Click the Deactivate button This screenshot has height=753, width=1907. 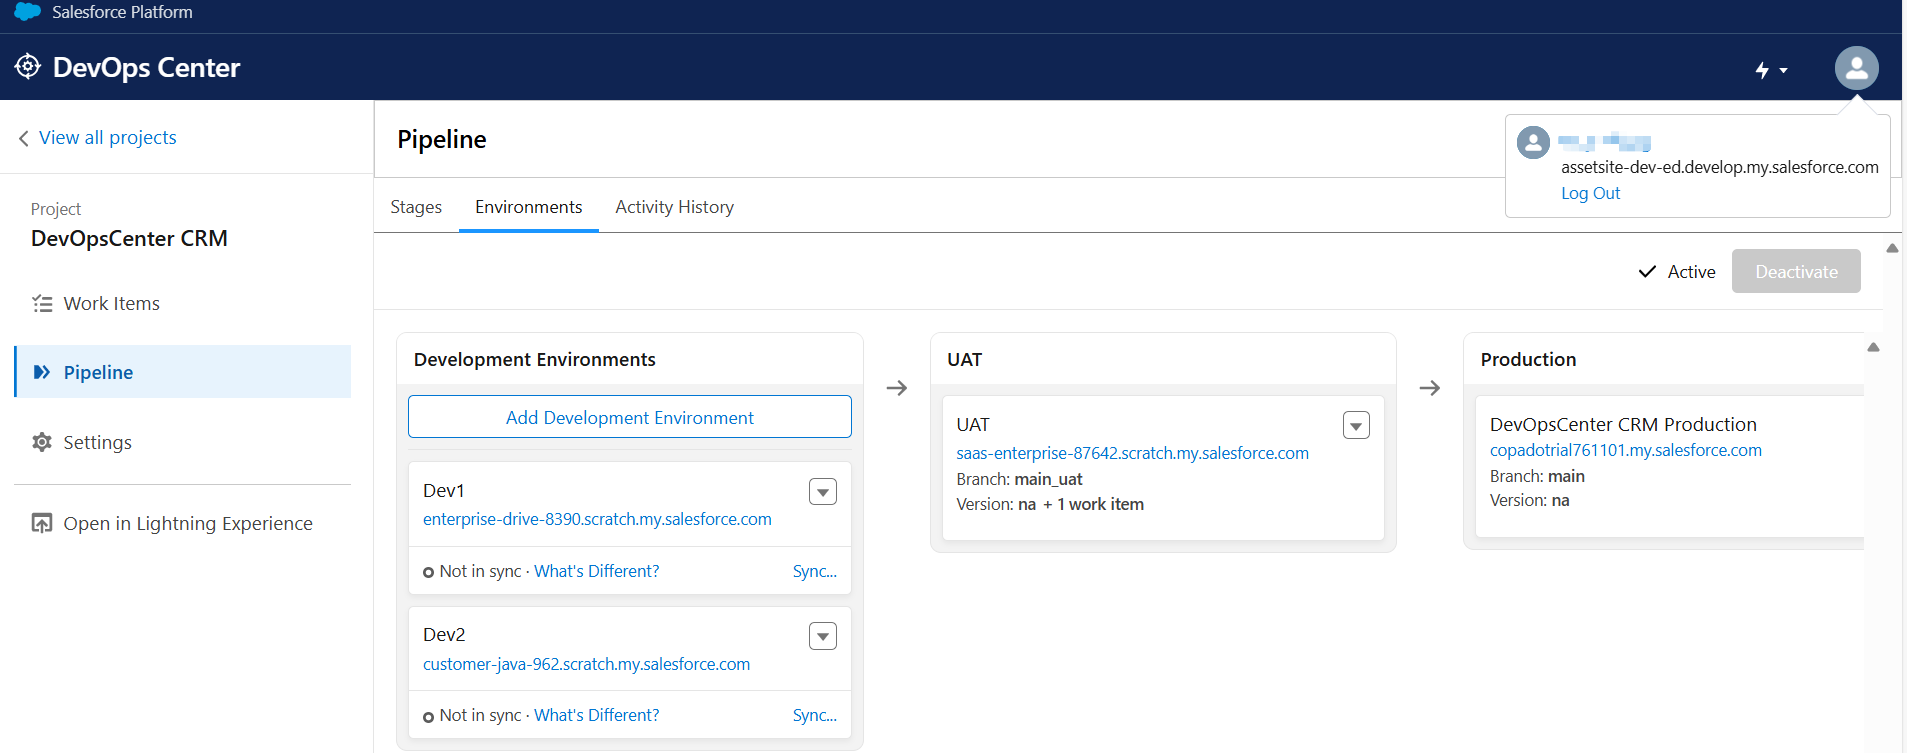(x=1796, y=271)
